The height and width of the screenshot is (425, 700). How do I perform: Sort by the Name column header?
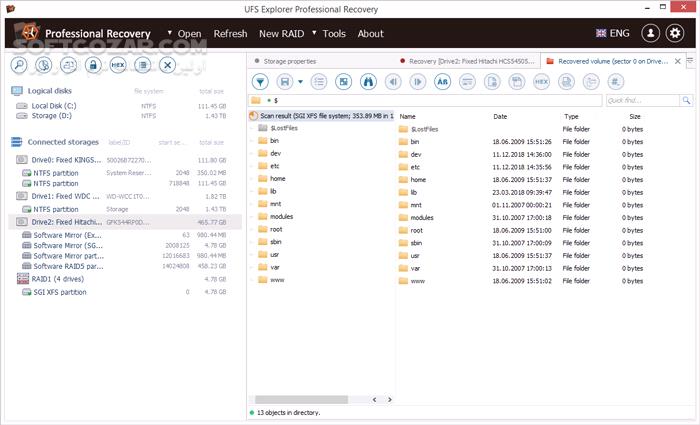(x=407, y=117)
